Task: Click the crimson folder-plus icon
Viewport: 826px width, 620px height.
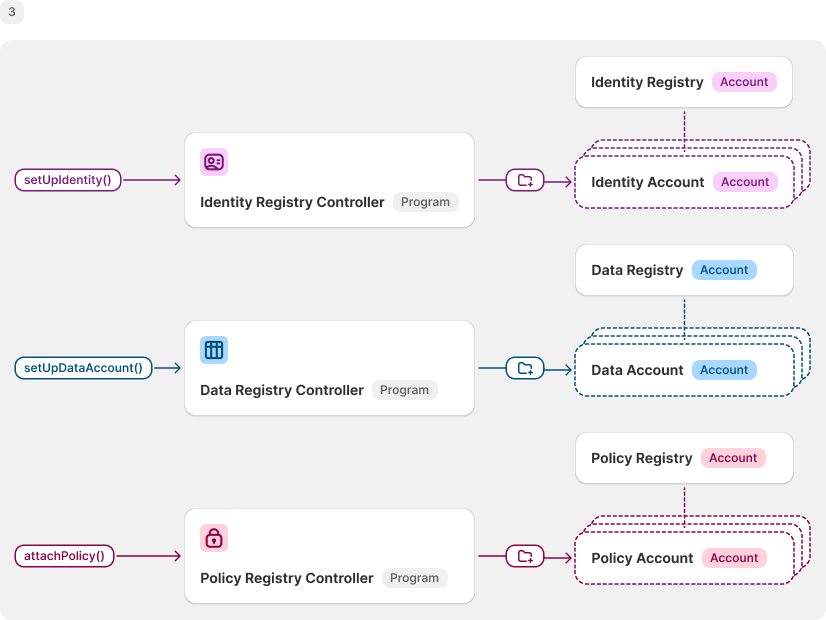Action: (x=525, y=556)
